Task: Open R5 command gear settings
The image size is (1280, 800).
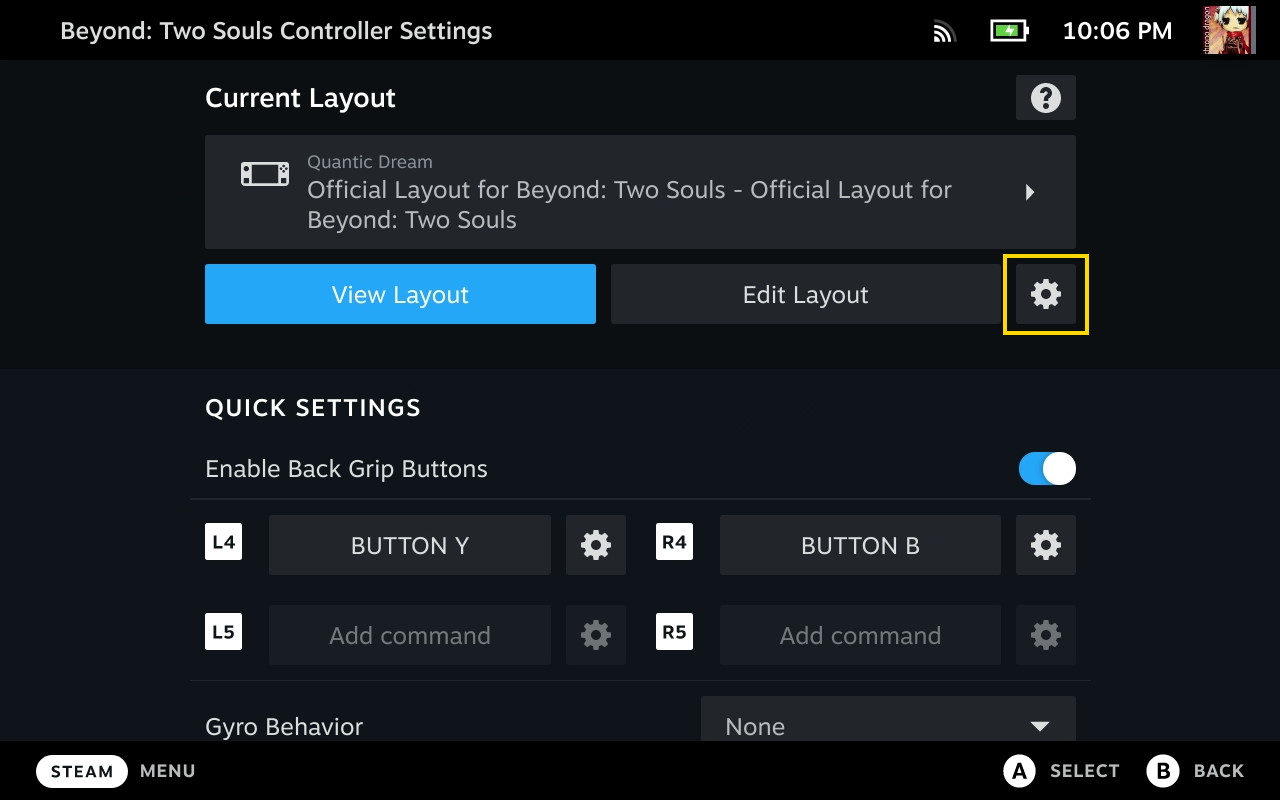Action: point(1045,635)
